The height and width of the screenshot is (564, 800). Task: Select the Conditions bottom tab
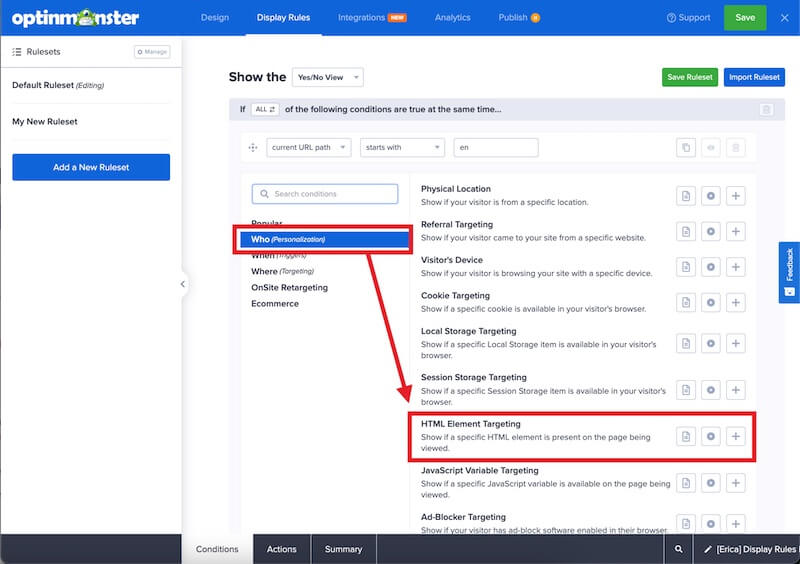(x=217, y=549)
